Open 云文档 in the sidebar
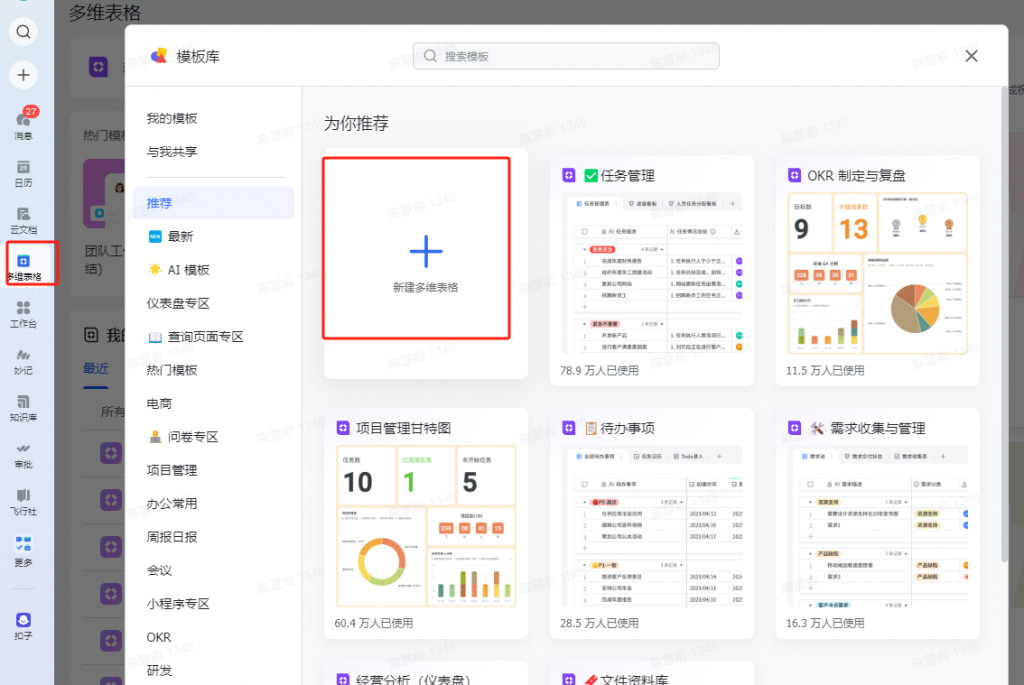 pos(24,221)
